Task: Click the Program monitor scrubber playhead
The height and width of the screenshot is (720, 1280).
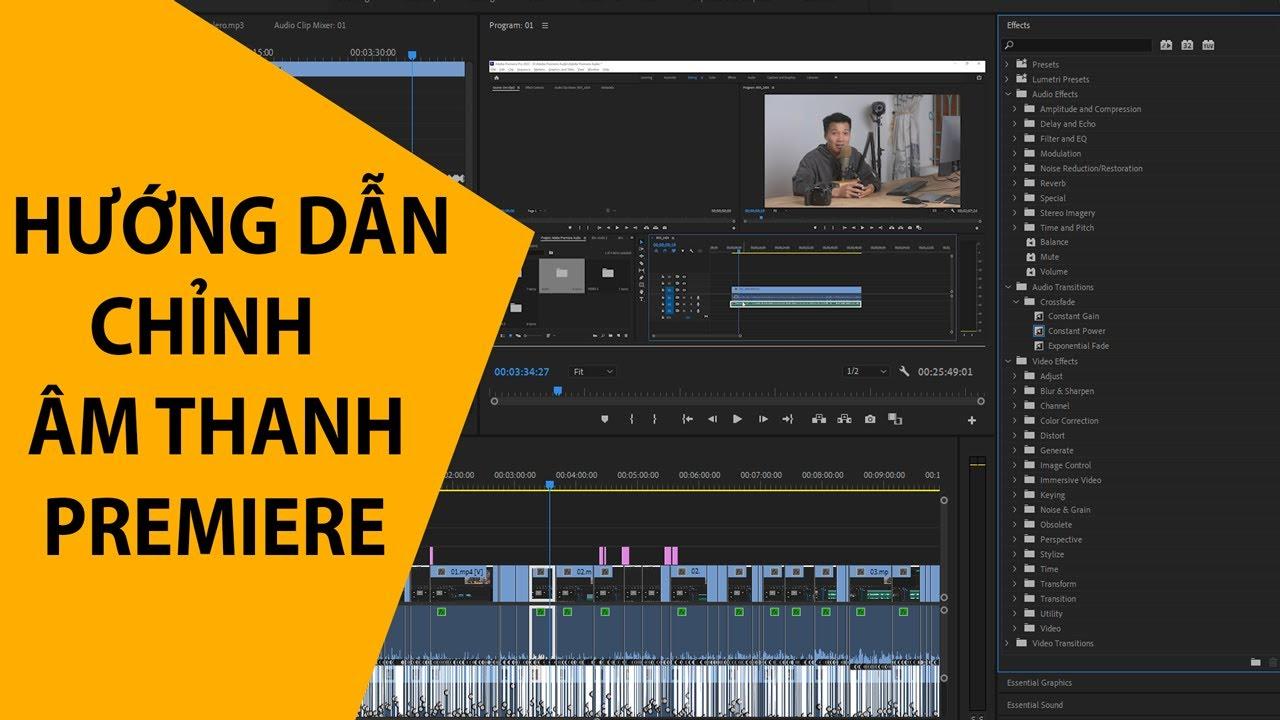Action: pos(558,392)
